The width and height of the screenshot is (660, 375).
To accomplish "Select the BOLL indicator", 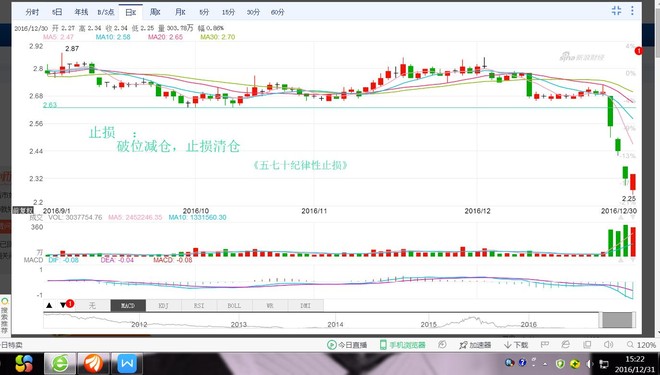I will tap(234, 306).
